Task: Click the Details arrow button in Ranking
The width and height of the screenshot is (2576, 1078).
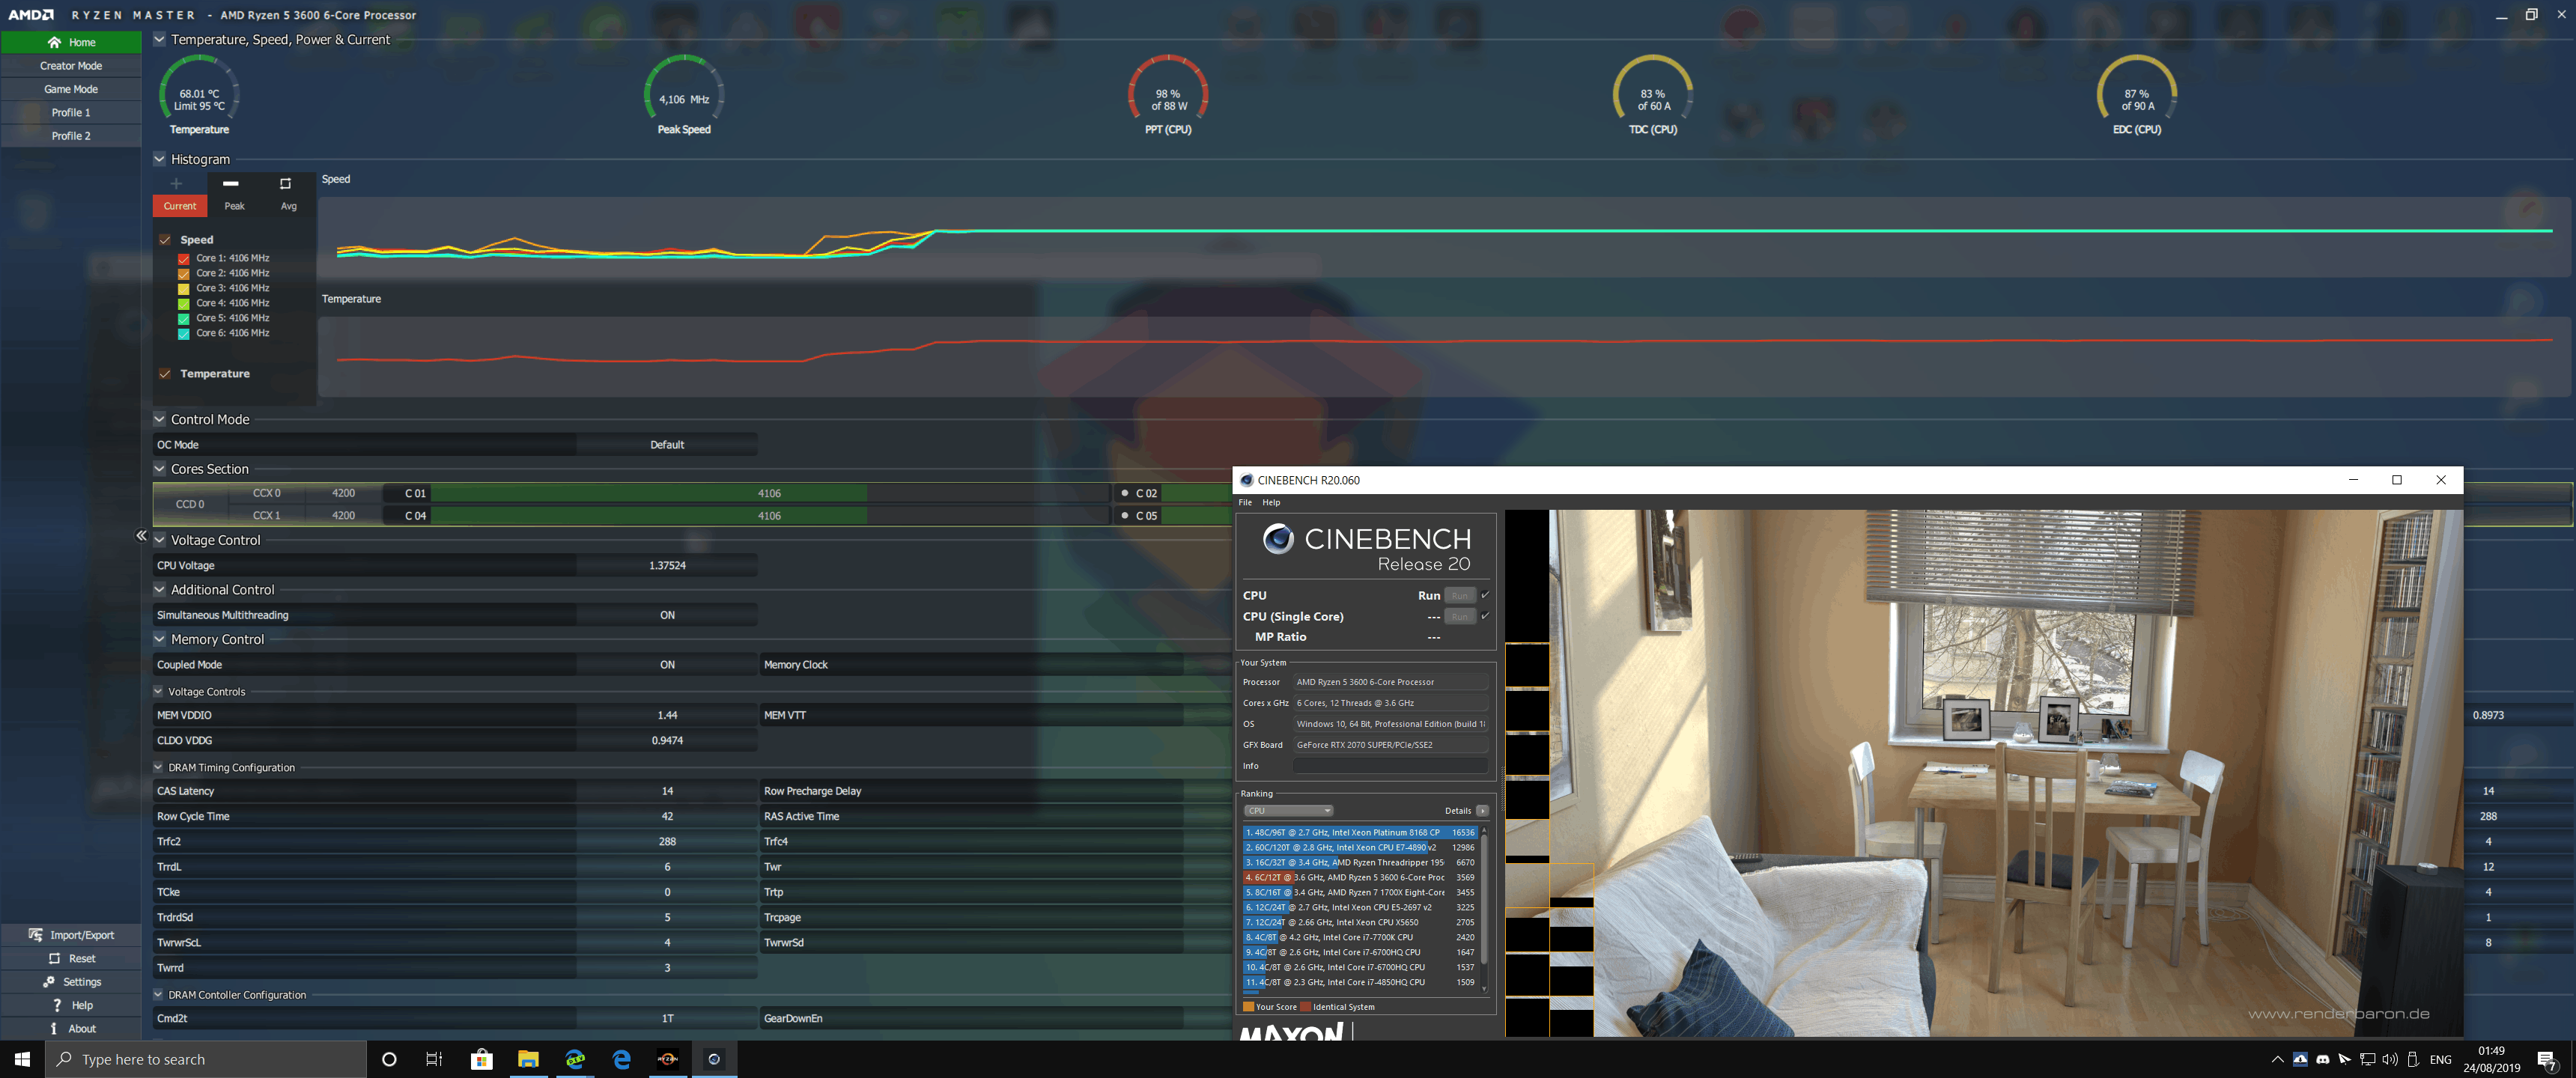Action: click(x=1482, y=811)
